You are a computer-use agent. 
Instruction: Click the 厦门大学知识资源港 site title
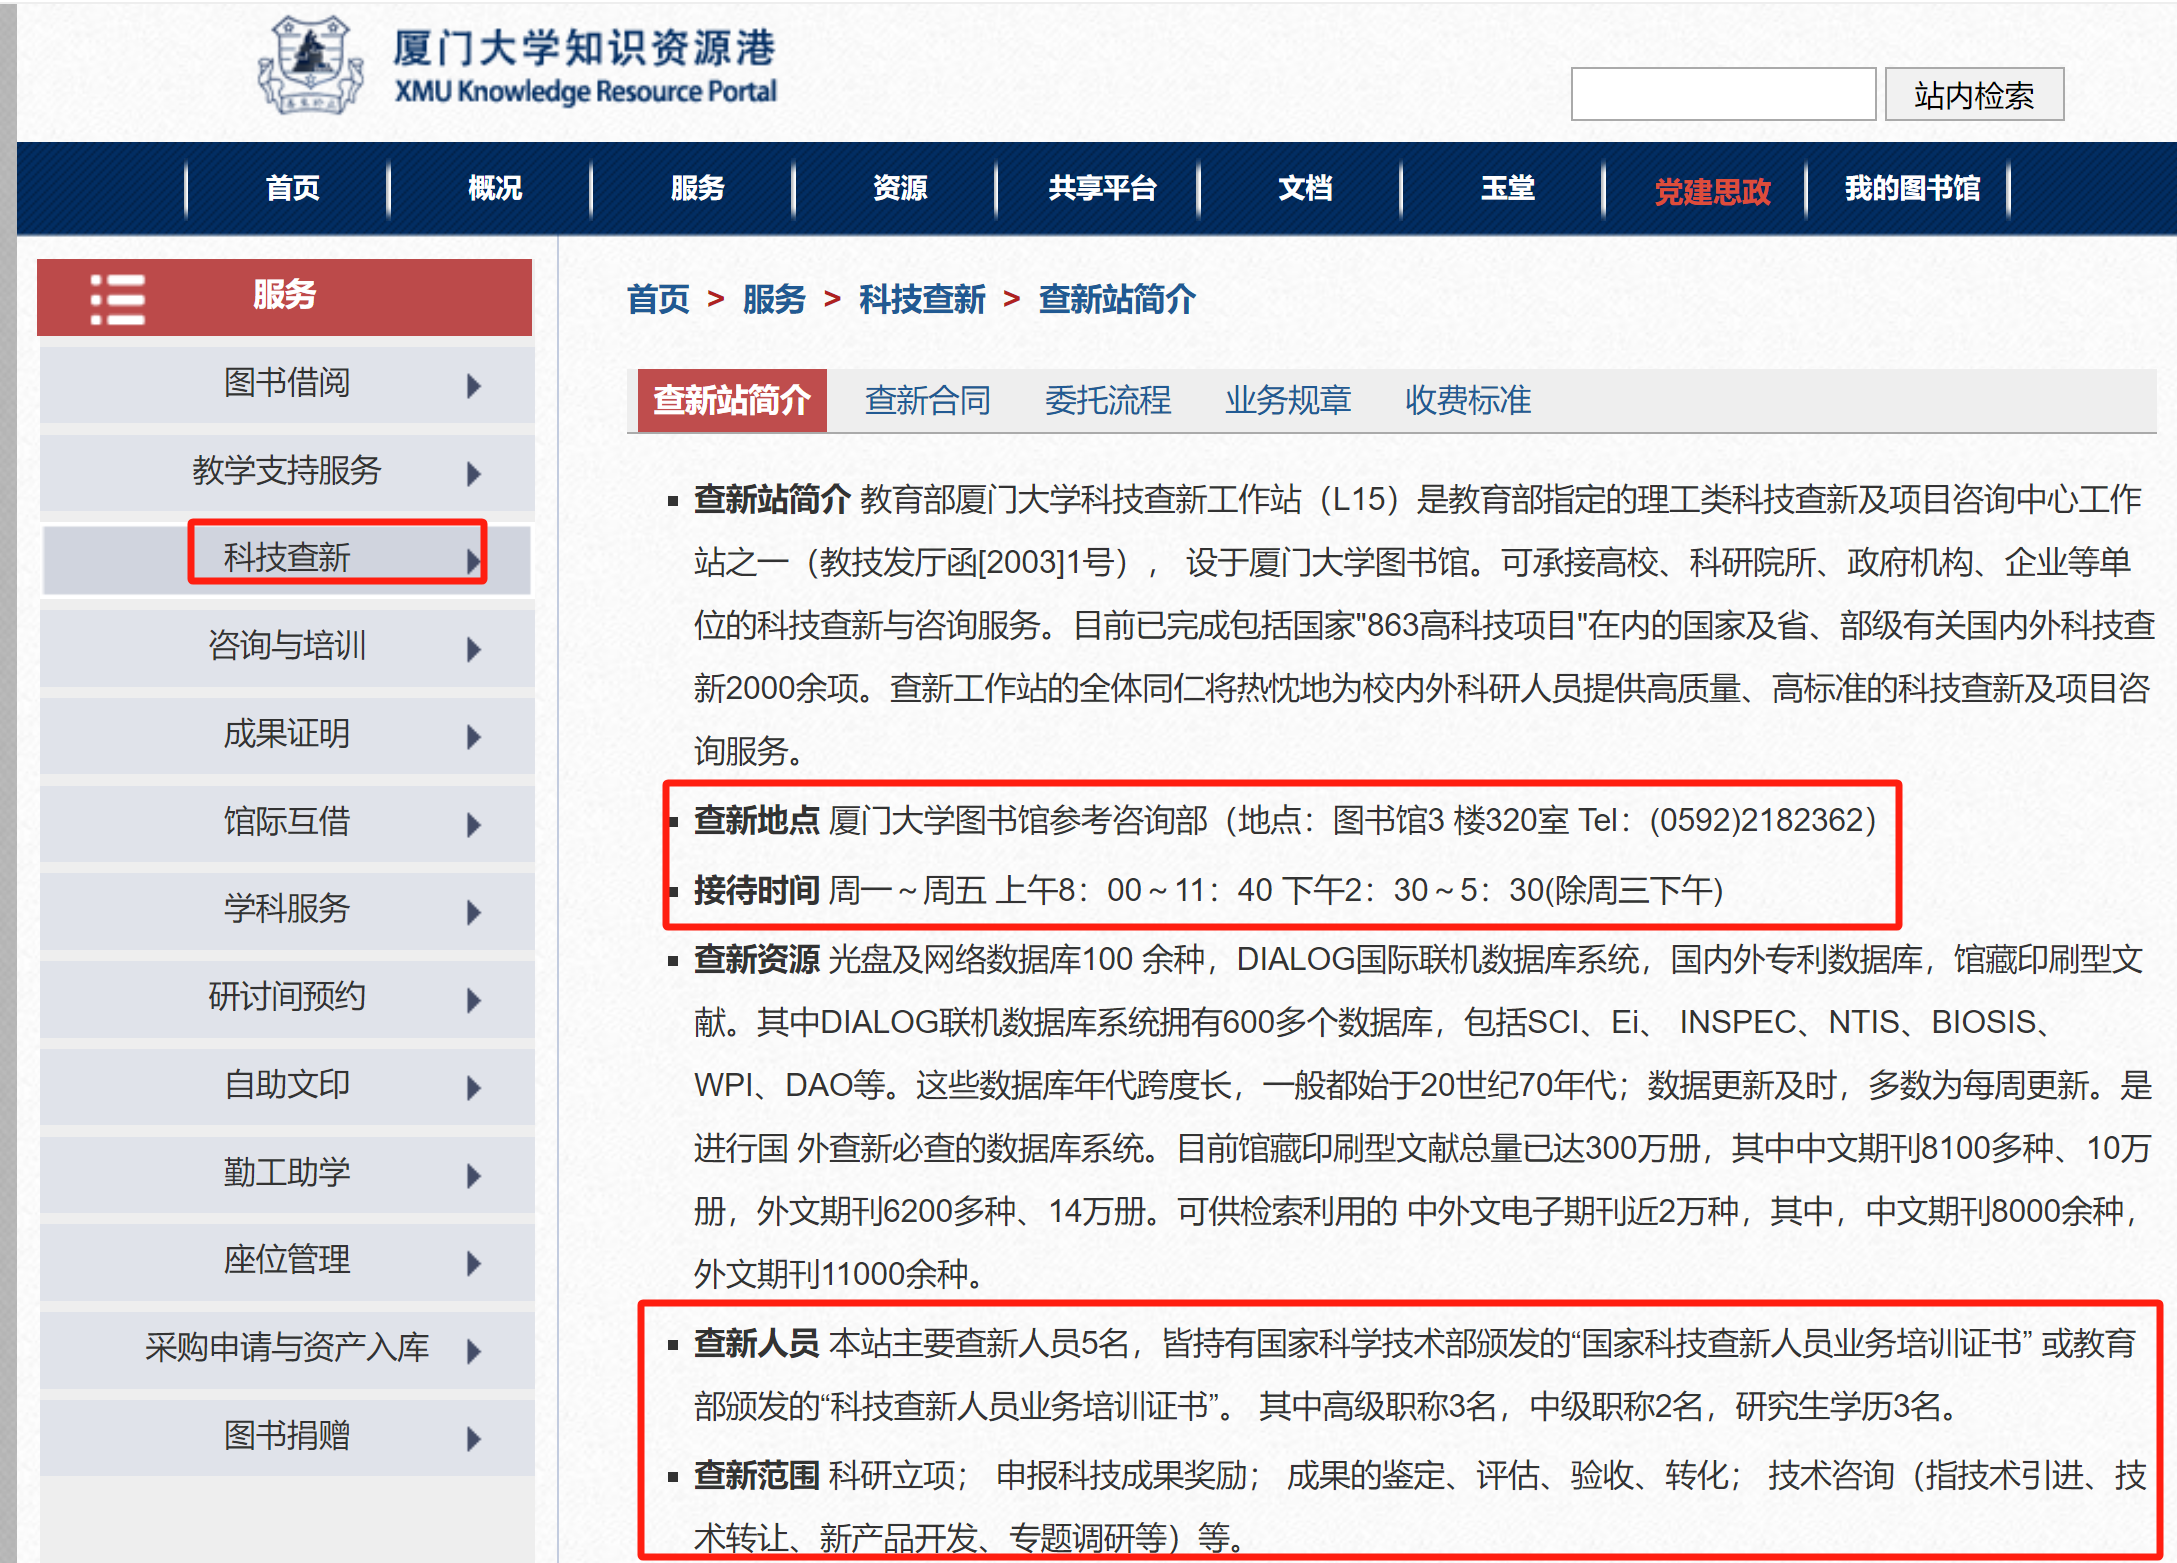pyautogui.click(x=584, y=49)
